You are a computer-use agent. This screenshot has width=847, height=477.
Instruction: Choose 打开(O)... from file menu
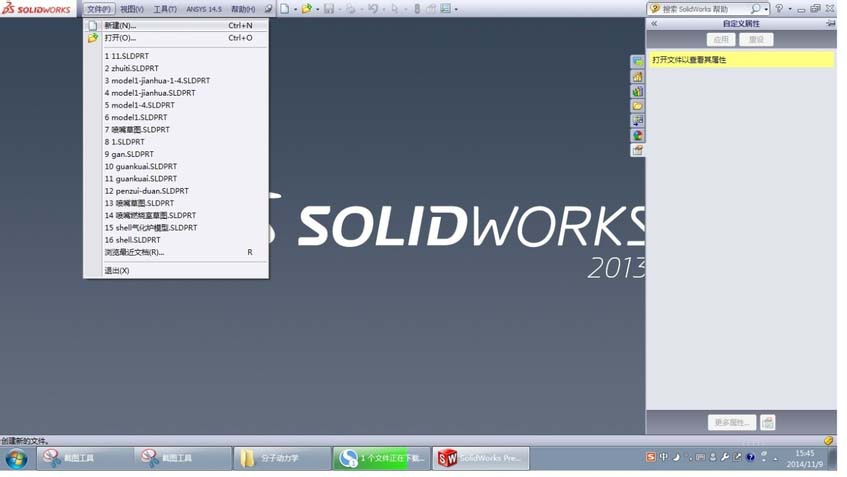(176, 38)
